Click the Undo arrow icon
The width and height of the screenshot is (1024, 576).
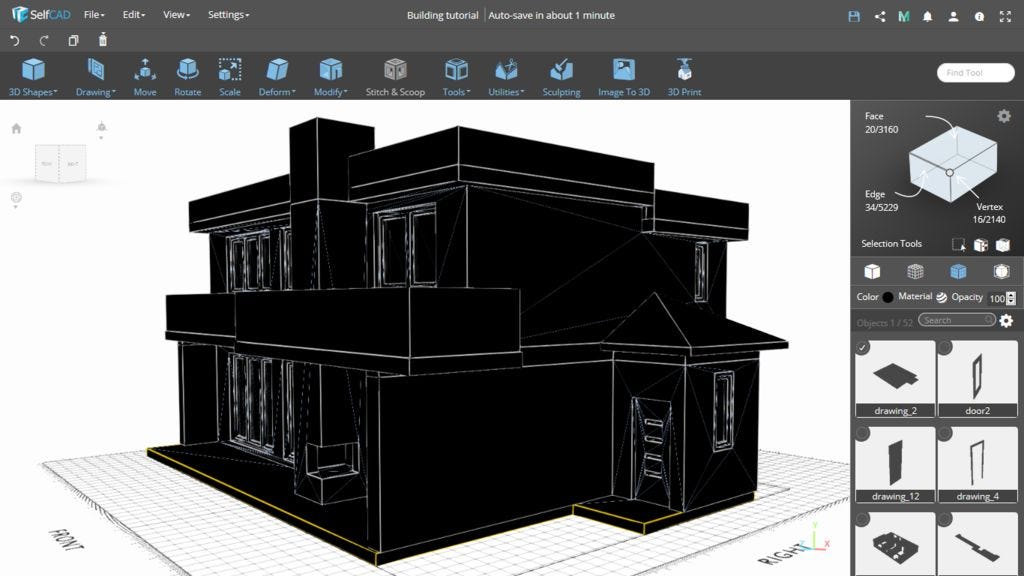click(x=14, y=38)
